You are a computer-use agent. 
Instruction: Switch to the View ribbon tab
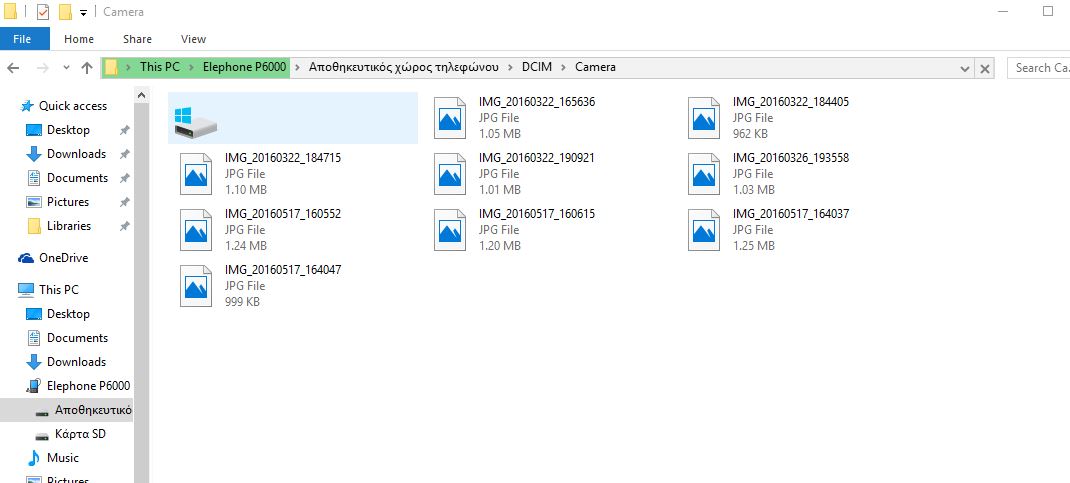point(193,39)
